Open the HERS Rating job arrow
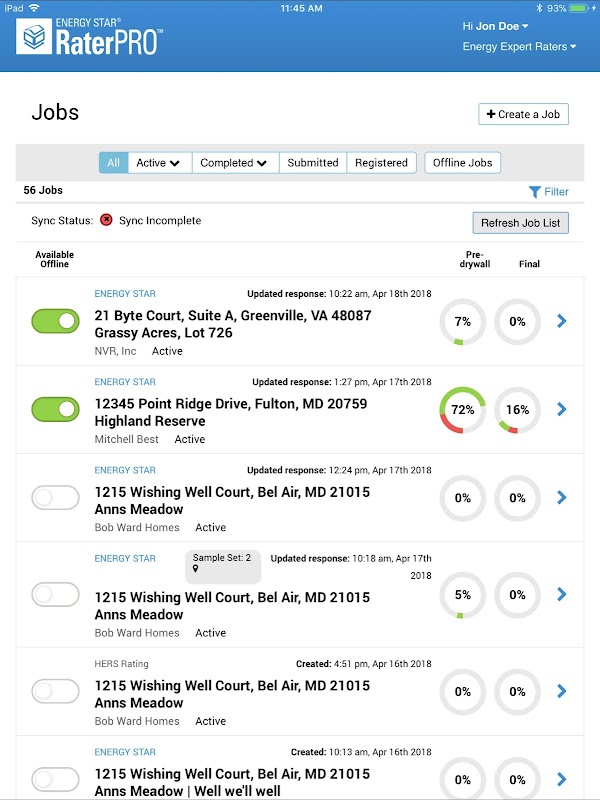The image size is (600, 800). tap(562, 691)
